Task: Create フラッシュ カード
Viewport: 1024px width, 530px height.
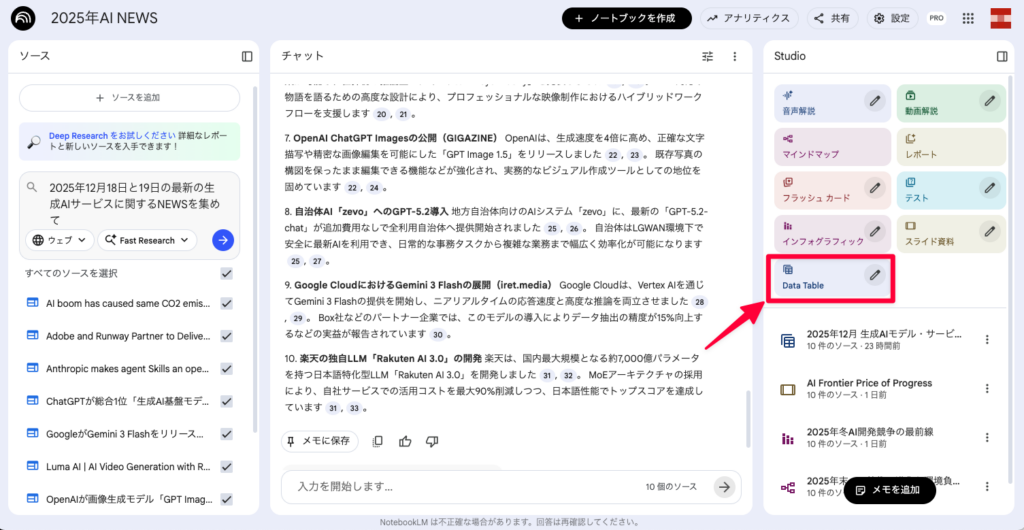Action: [x=833, y=189]
